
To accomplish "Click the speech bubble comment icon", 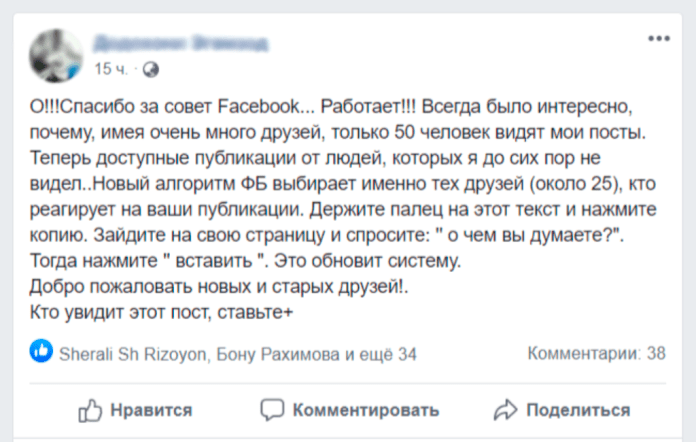I will pos(272,409).
